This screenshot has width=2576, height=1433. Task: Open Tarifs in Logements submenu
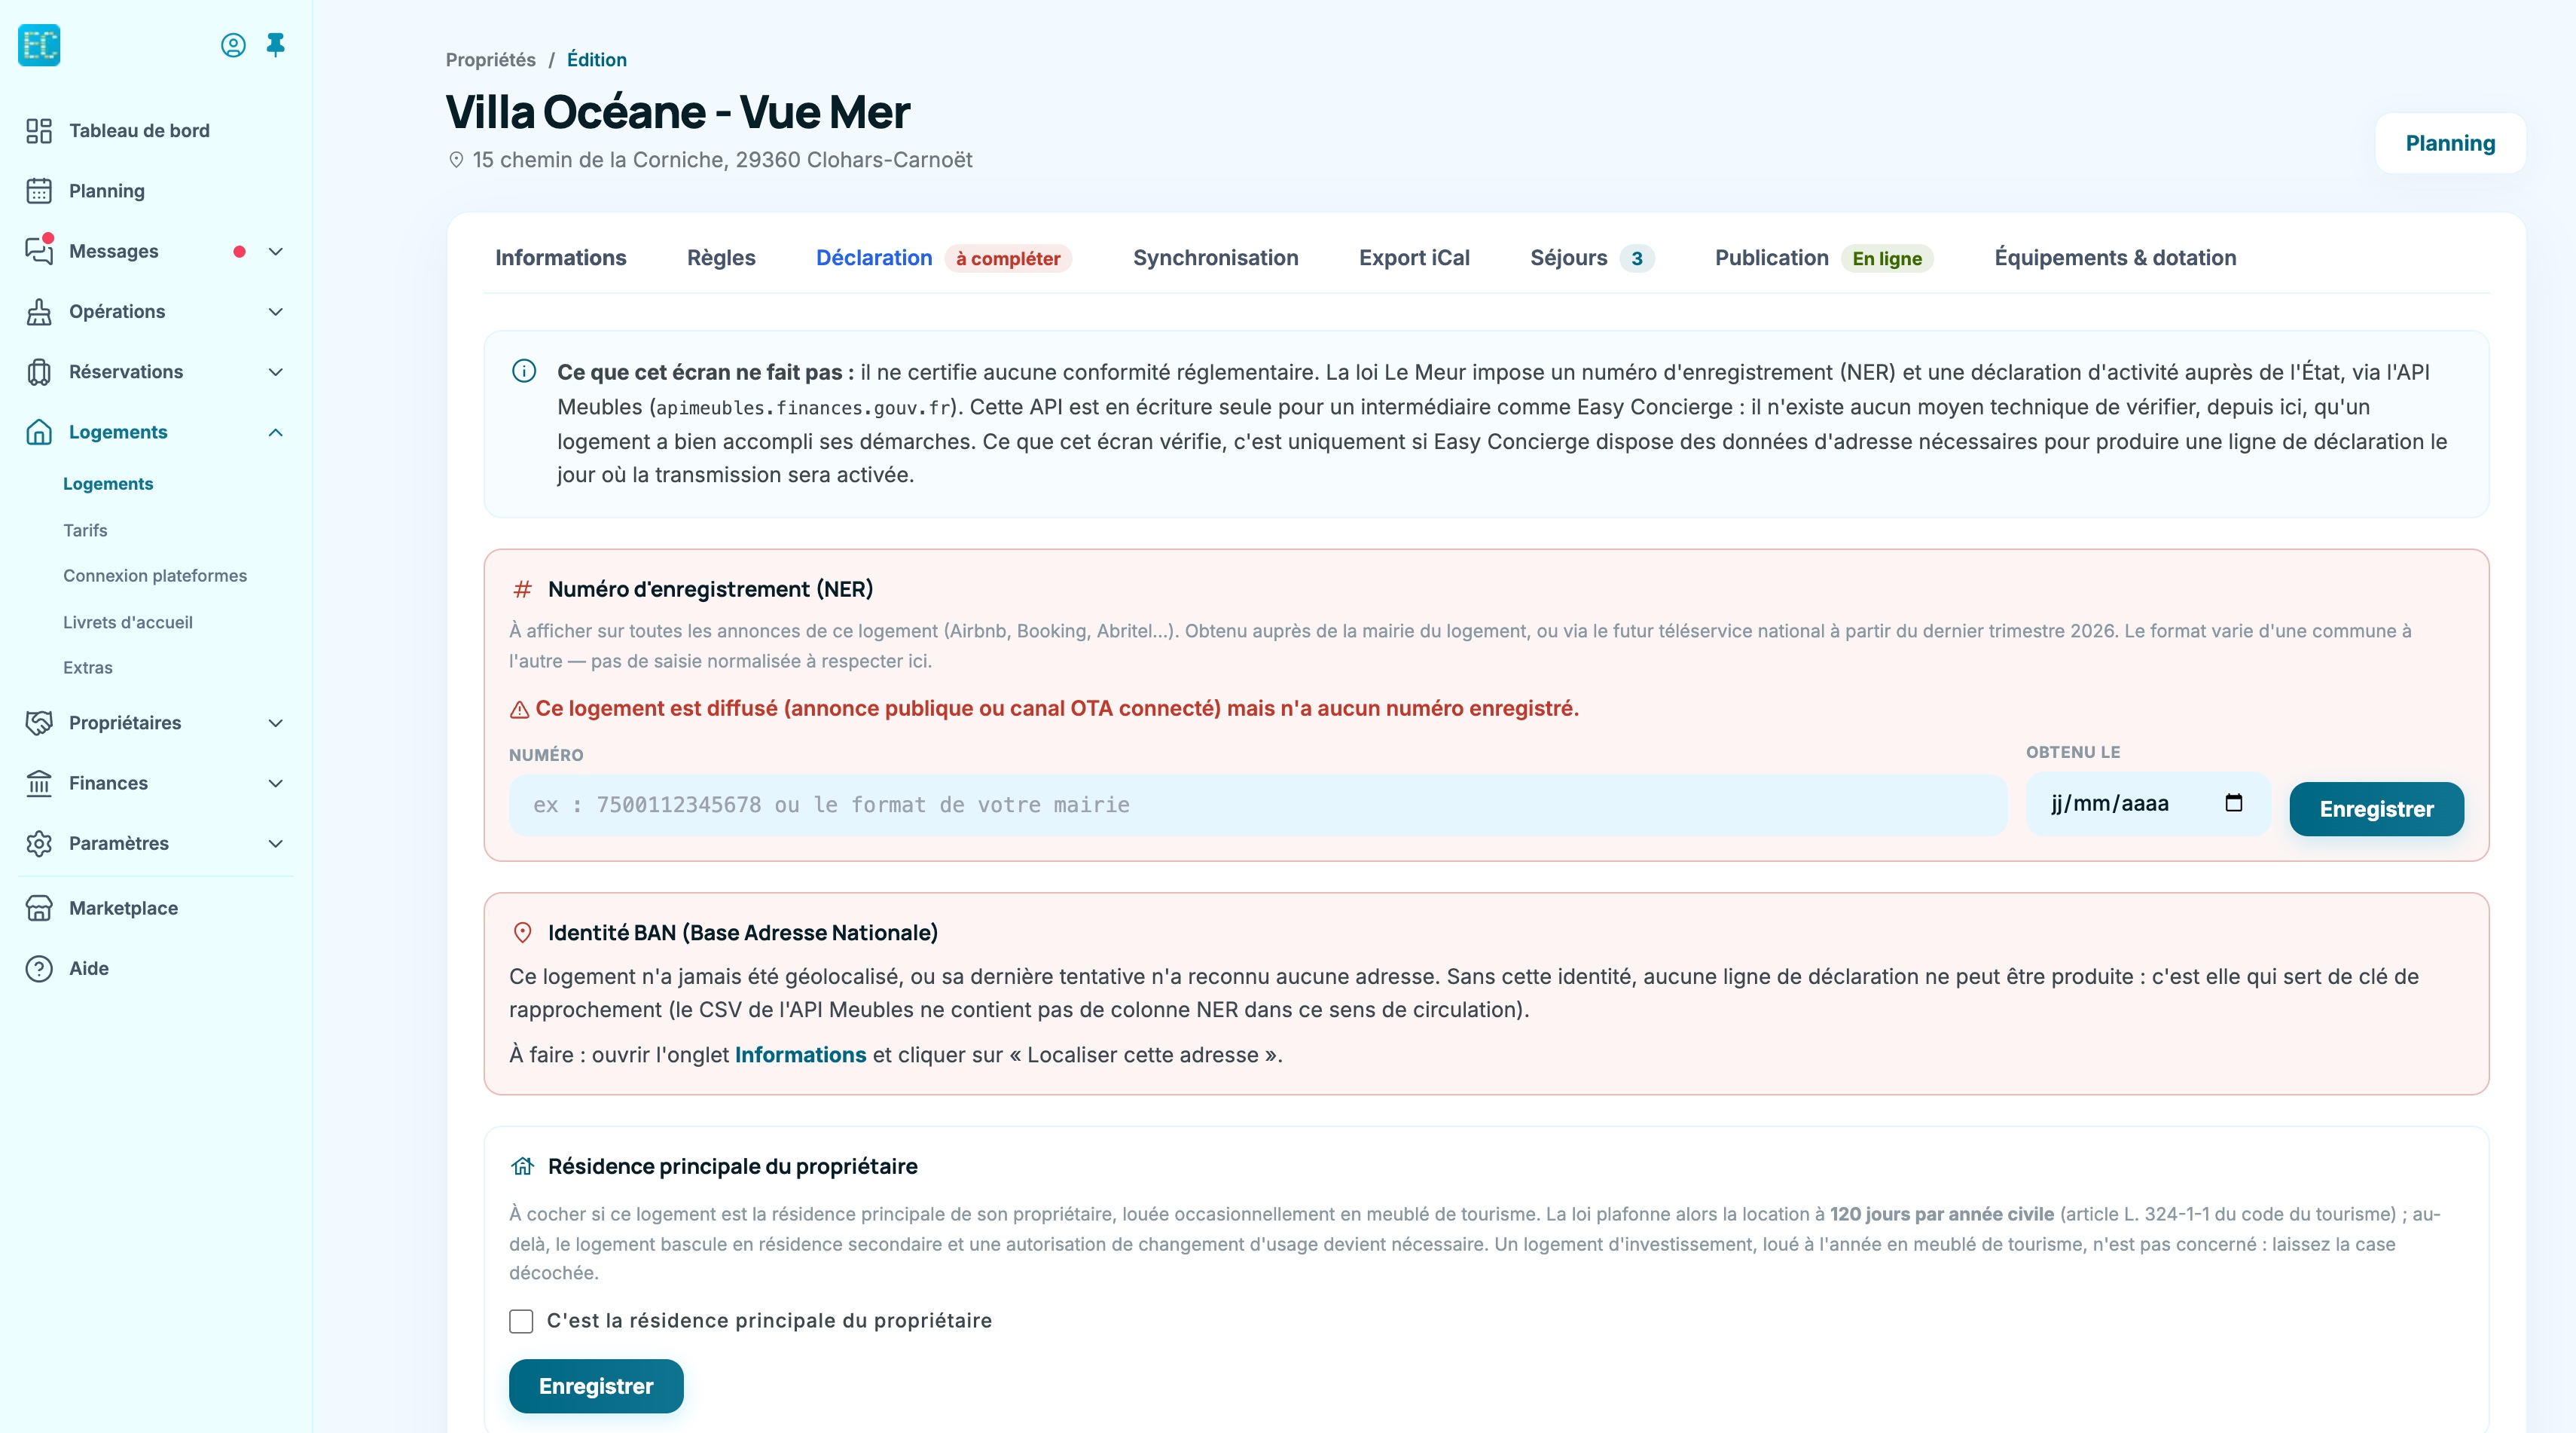pos(85,530)
